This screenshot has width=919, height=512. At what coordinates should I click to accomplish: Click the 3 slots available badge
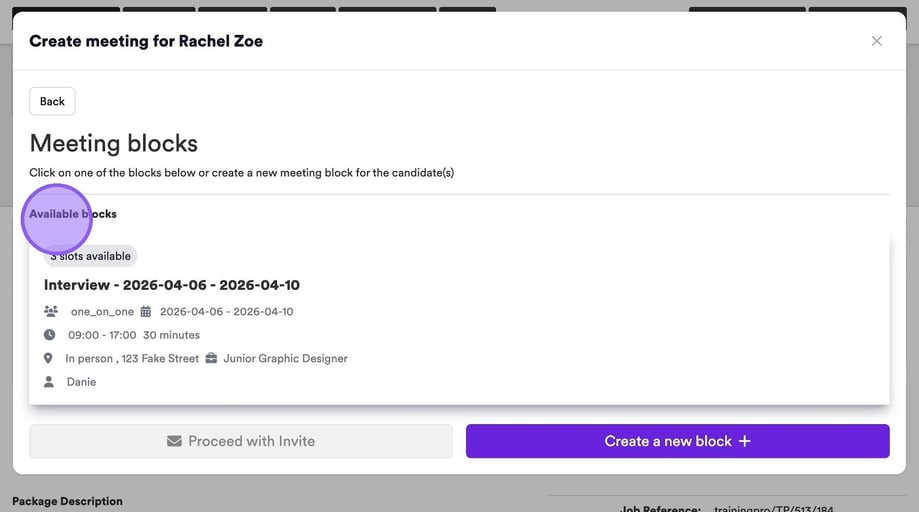pos(91,256)
